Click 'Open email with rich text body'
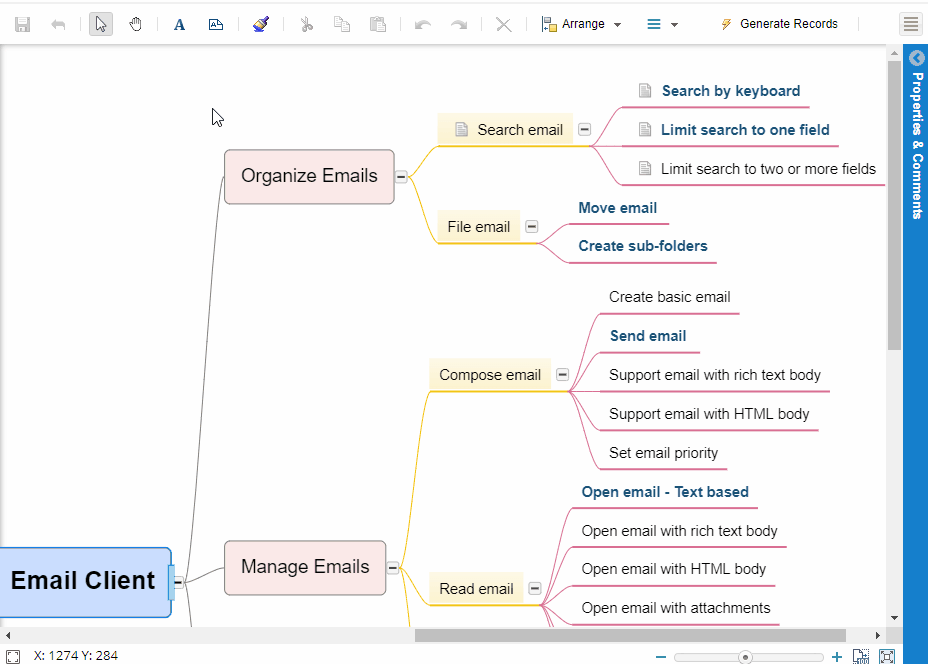 (x=679, y=531)
